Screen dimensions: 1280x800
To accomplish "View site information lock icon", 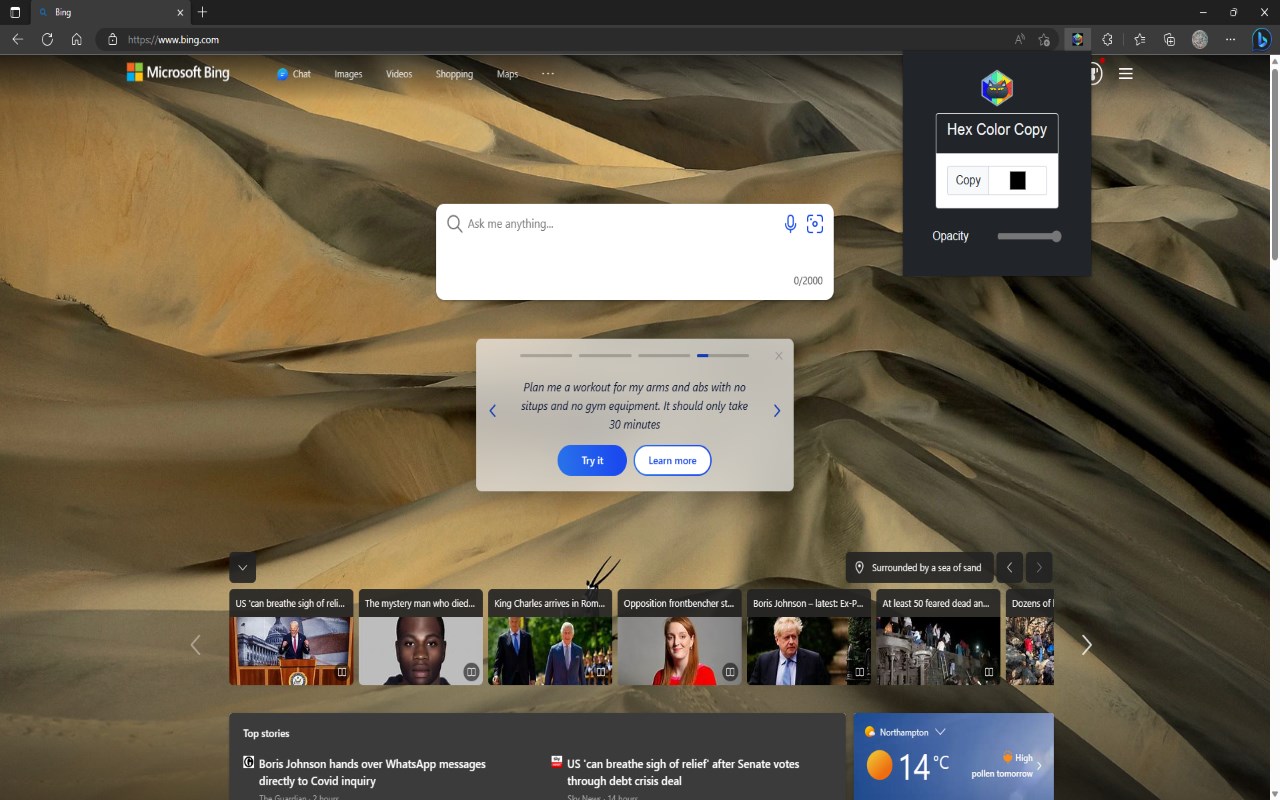I will (x=112, y=40).
